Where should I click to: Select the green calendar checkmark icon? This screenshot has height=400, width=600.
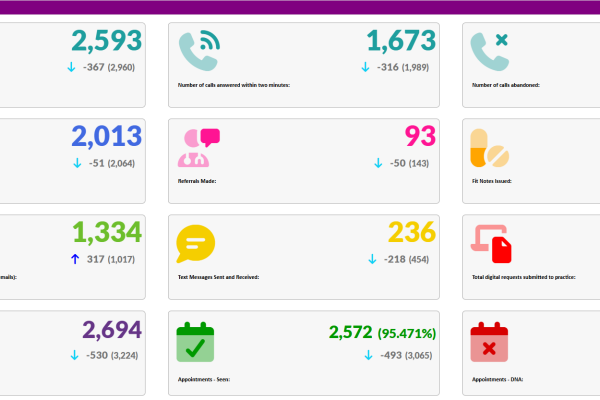(195, 341)
